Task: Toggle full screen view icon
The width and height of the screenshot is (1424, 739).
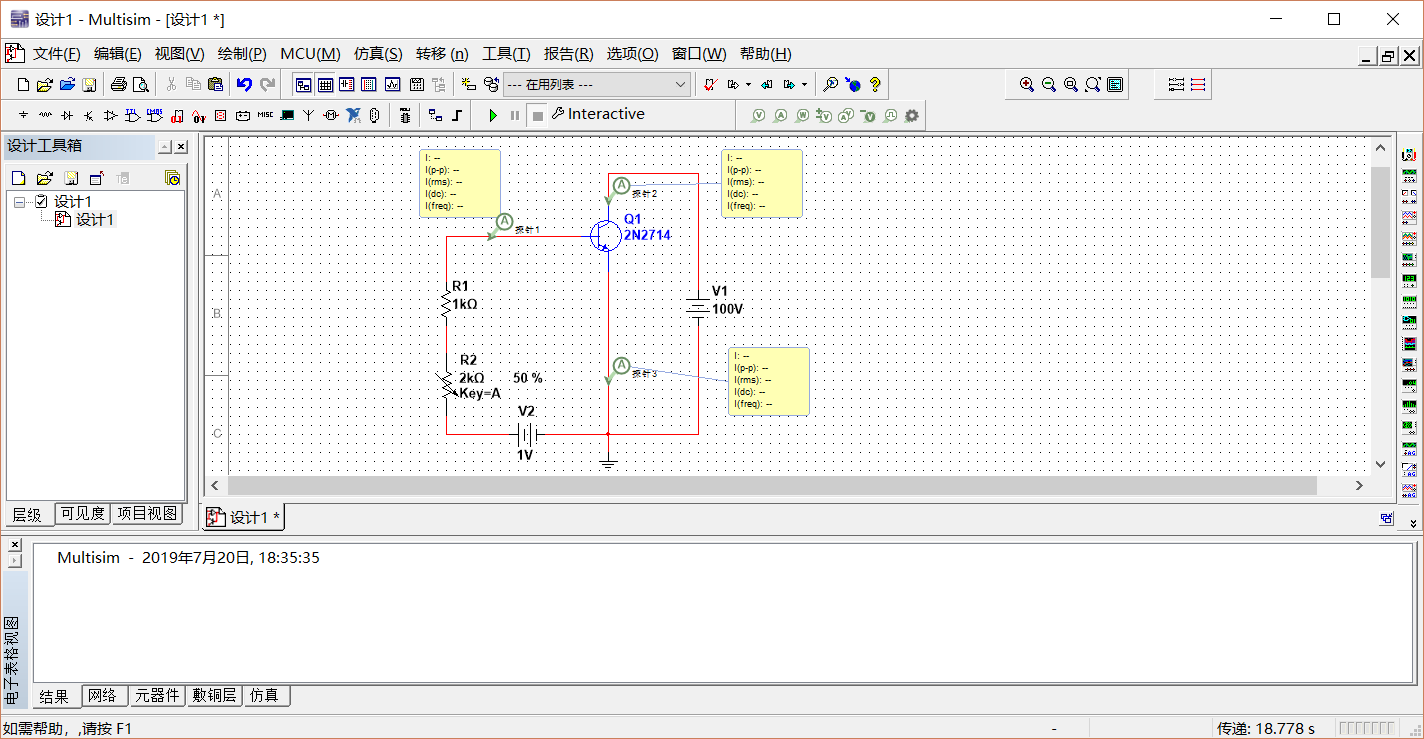Action: click(1115, 85)
